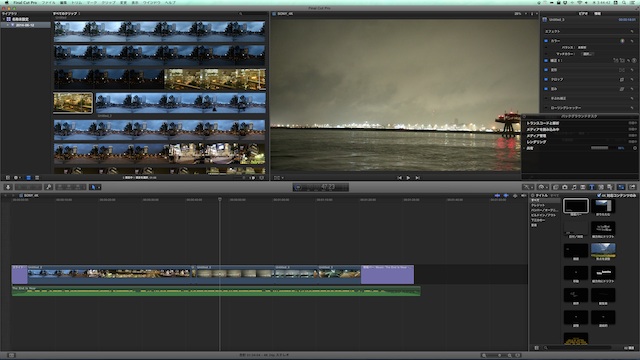Choose the Select arrow tool
This screenshot has height=360, width=640.
[x=93, y=187]
